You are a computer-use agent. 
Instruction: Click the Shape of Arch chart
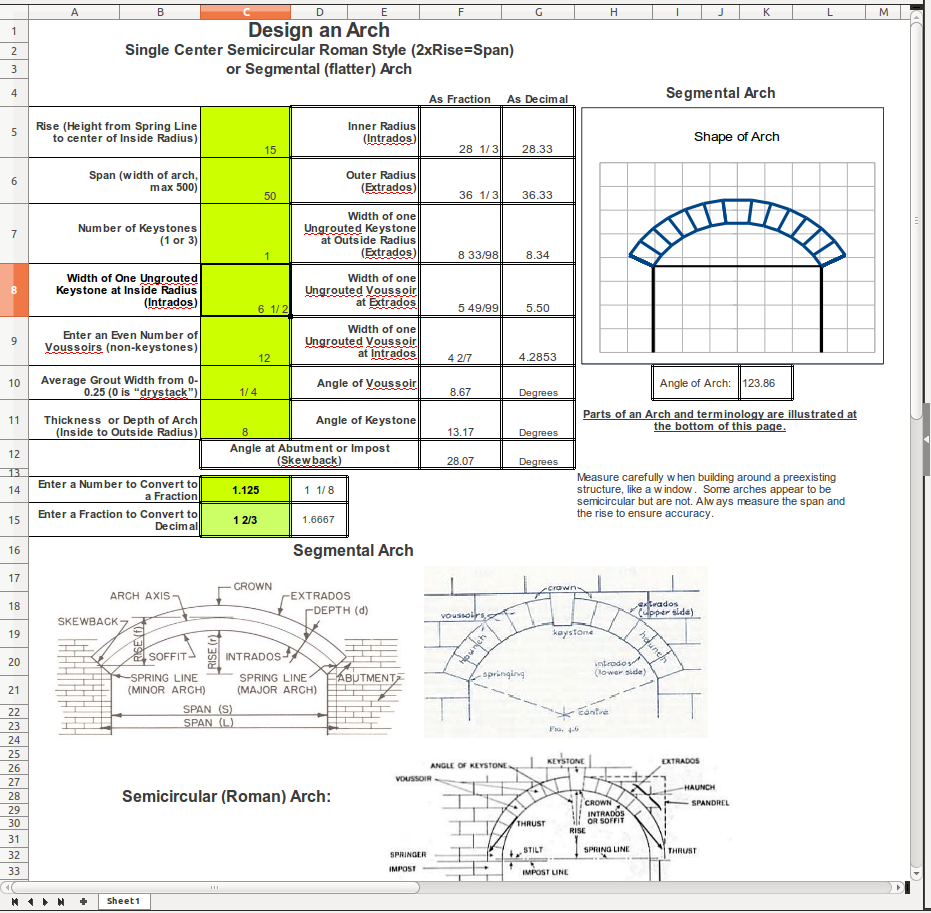(x=732, y=236)
